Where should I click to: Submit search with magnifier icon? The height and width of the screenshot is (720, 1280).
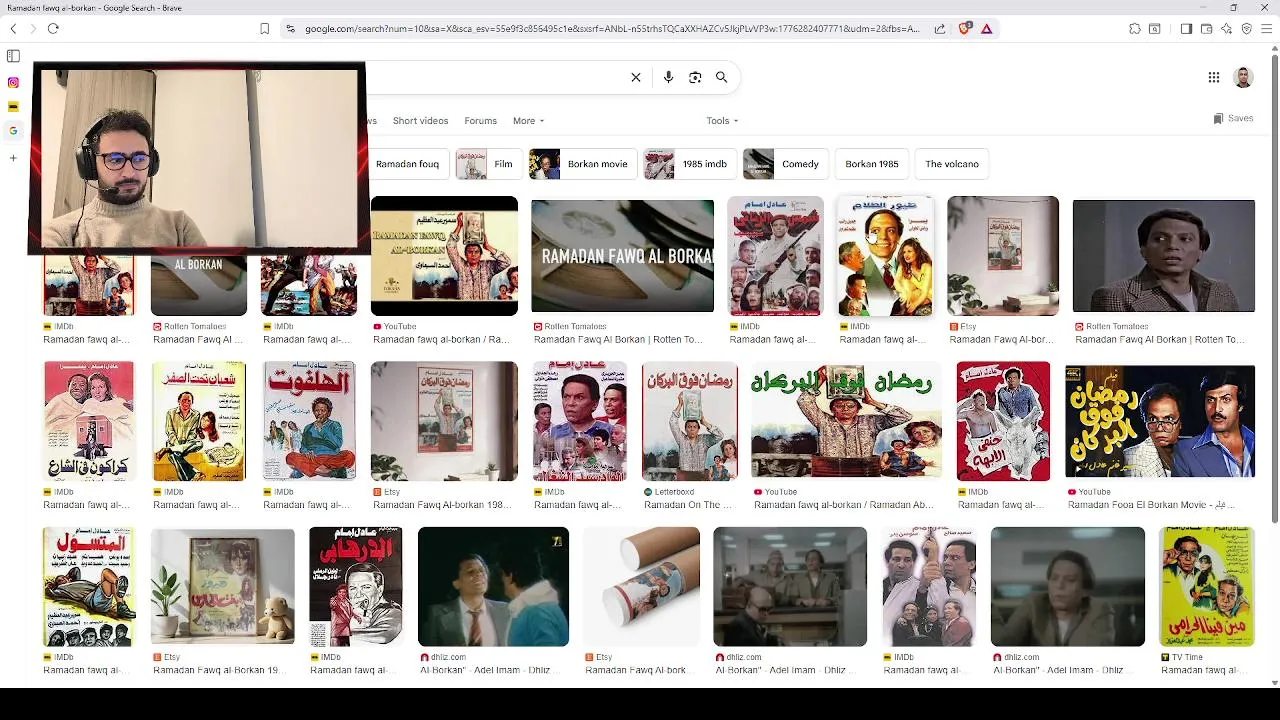[x=721, y=77]
